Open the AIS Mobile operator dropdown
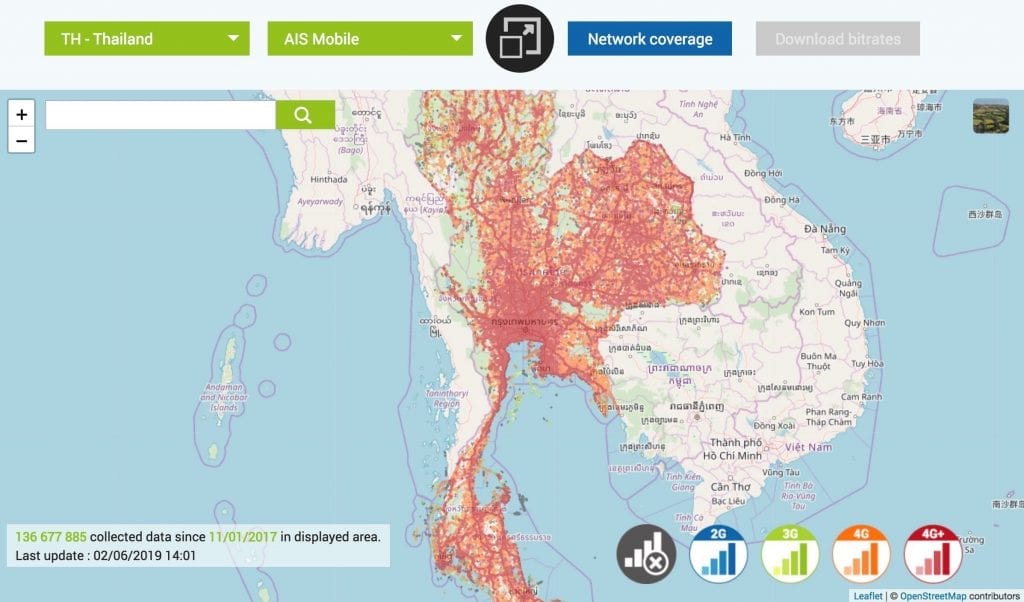This screenshot has width=1024, height=602. (370, 39)
